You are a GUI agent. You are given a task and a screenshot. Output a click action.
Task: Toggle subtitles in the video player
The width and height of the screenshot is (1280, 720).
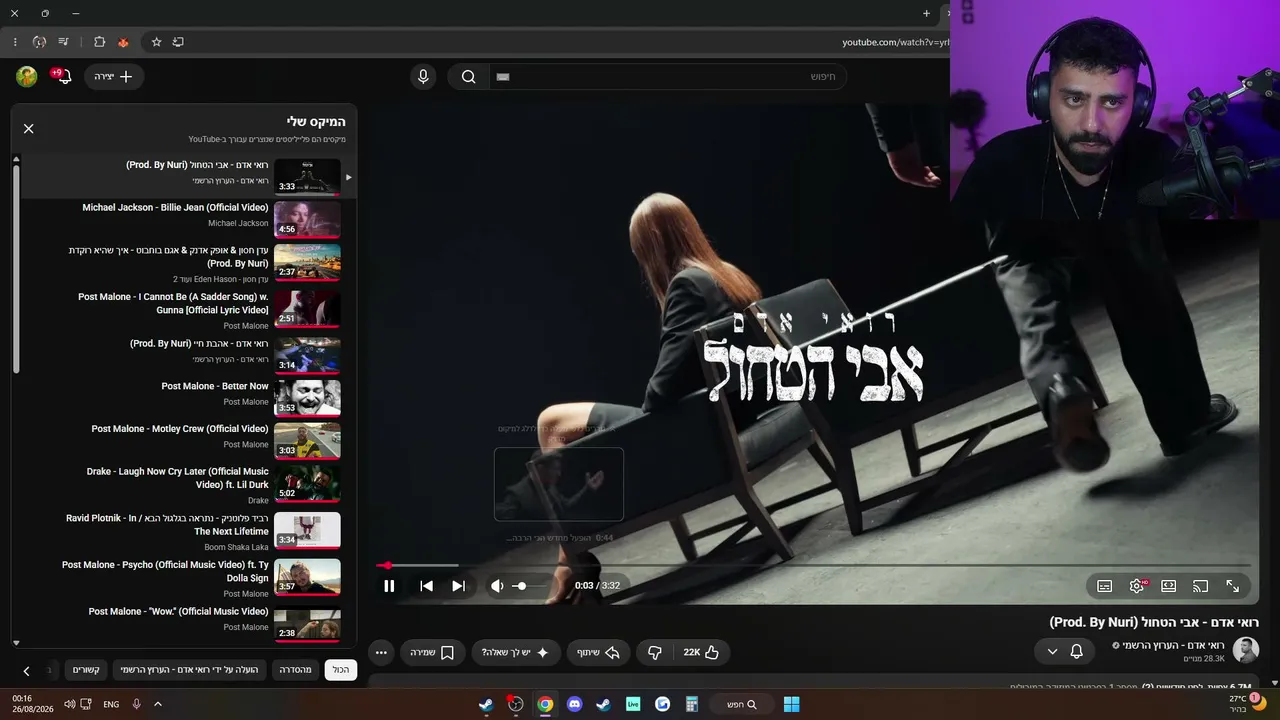click(1104, 586)
